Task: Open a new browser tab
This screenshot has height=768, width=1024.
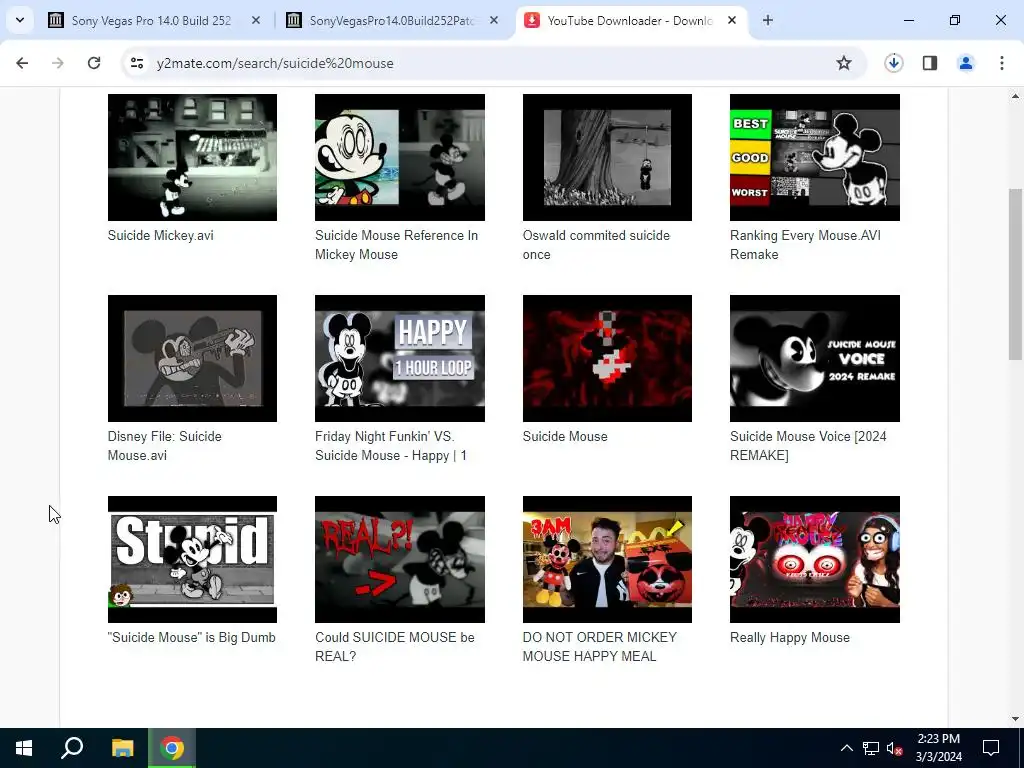Action: (x=768, y=21)
